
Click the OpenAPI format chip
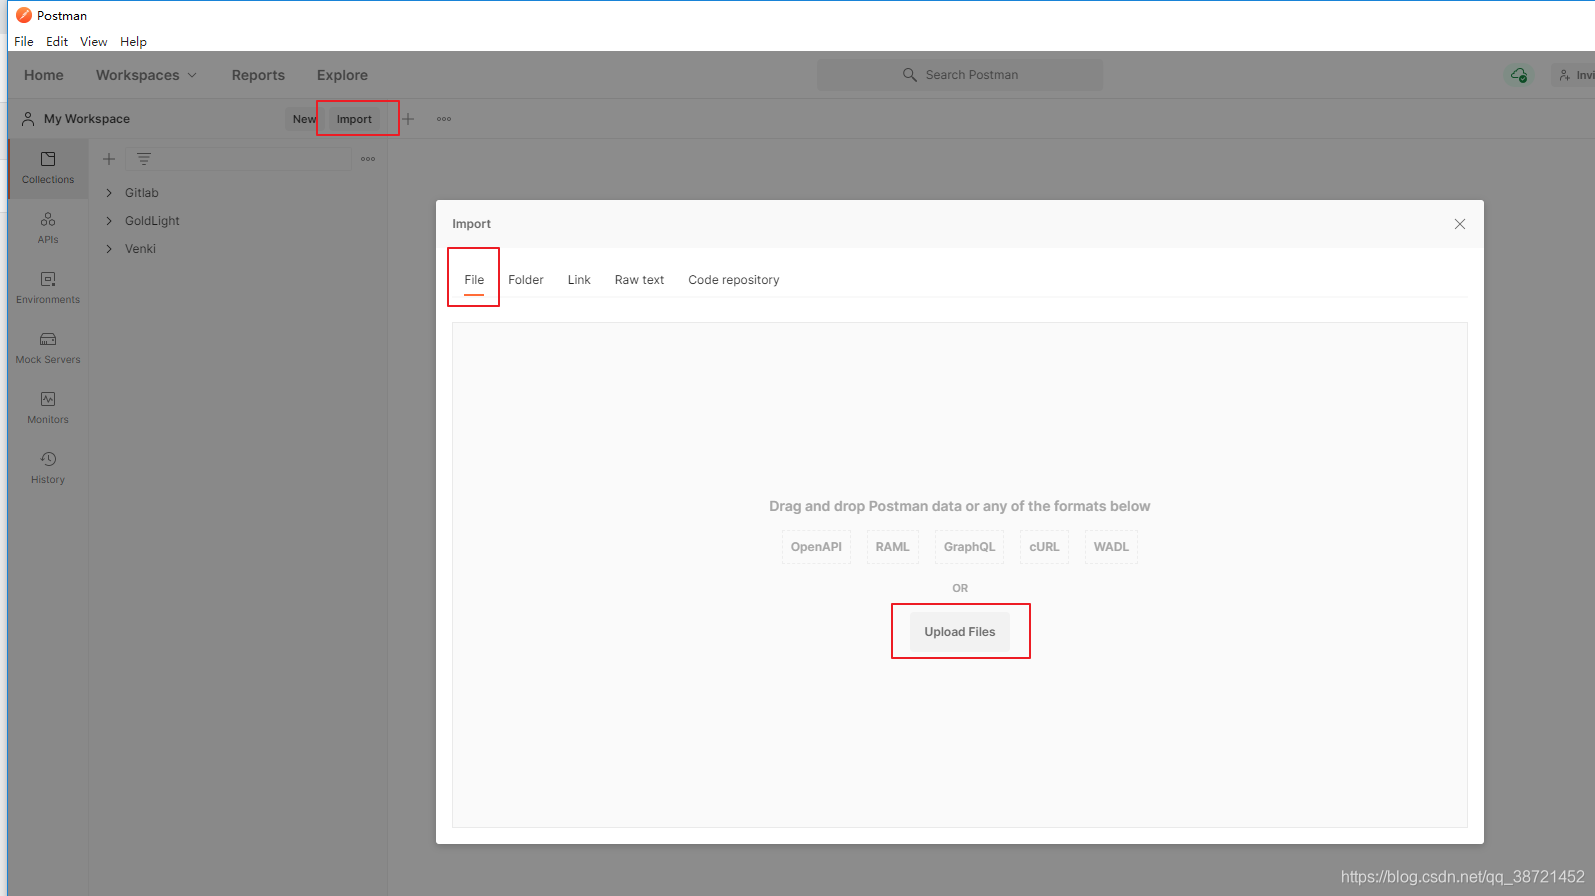click(816, 547)
